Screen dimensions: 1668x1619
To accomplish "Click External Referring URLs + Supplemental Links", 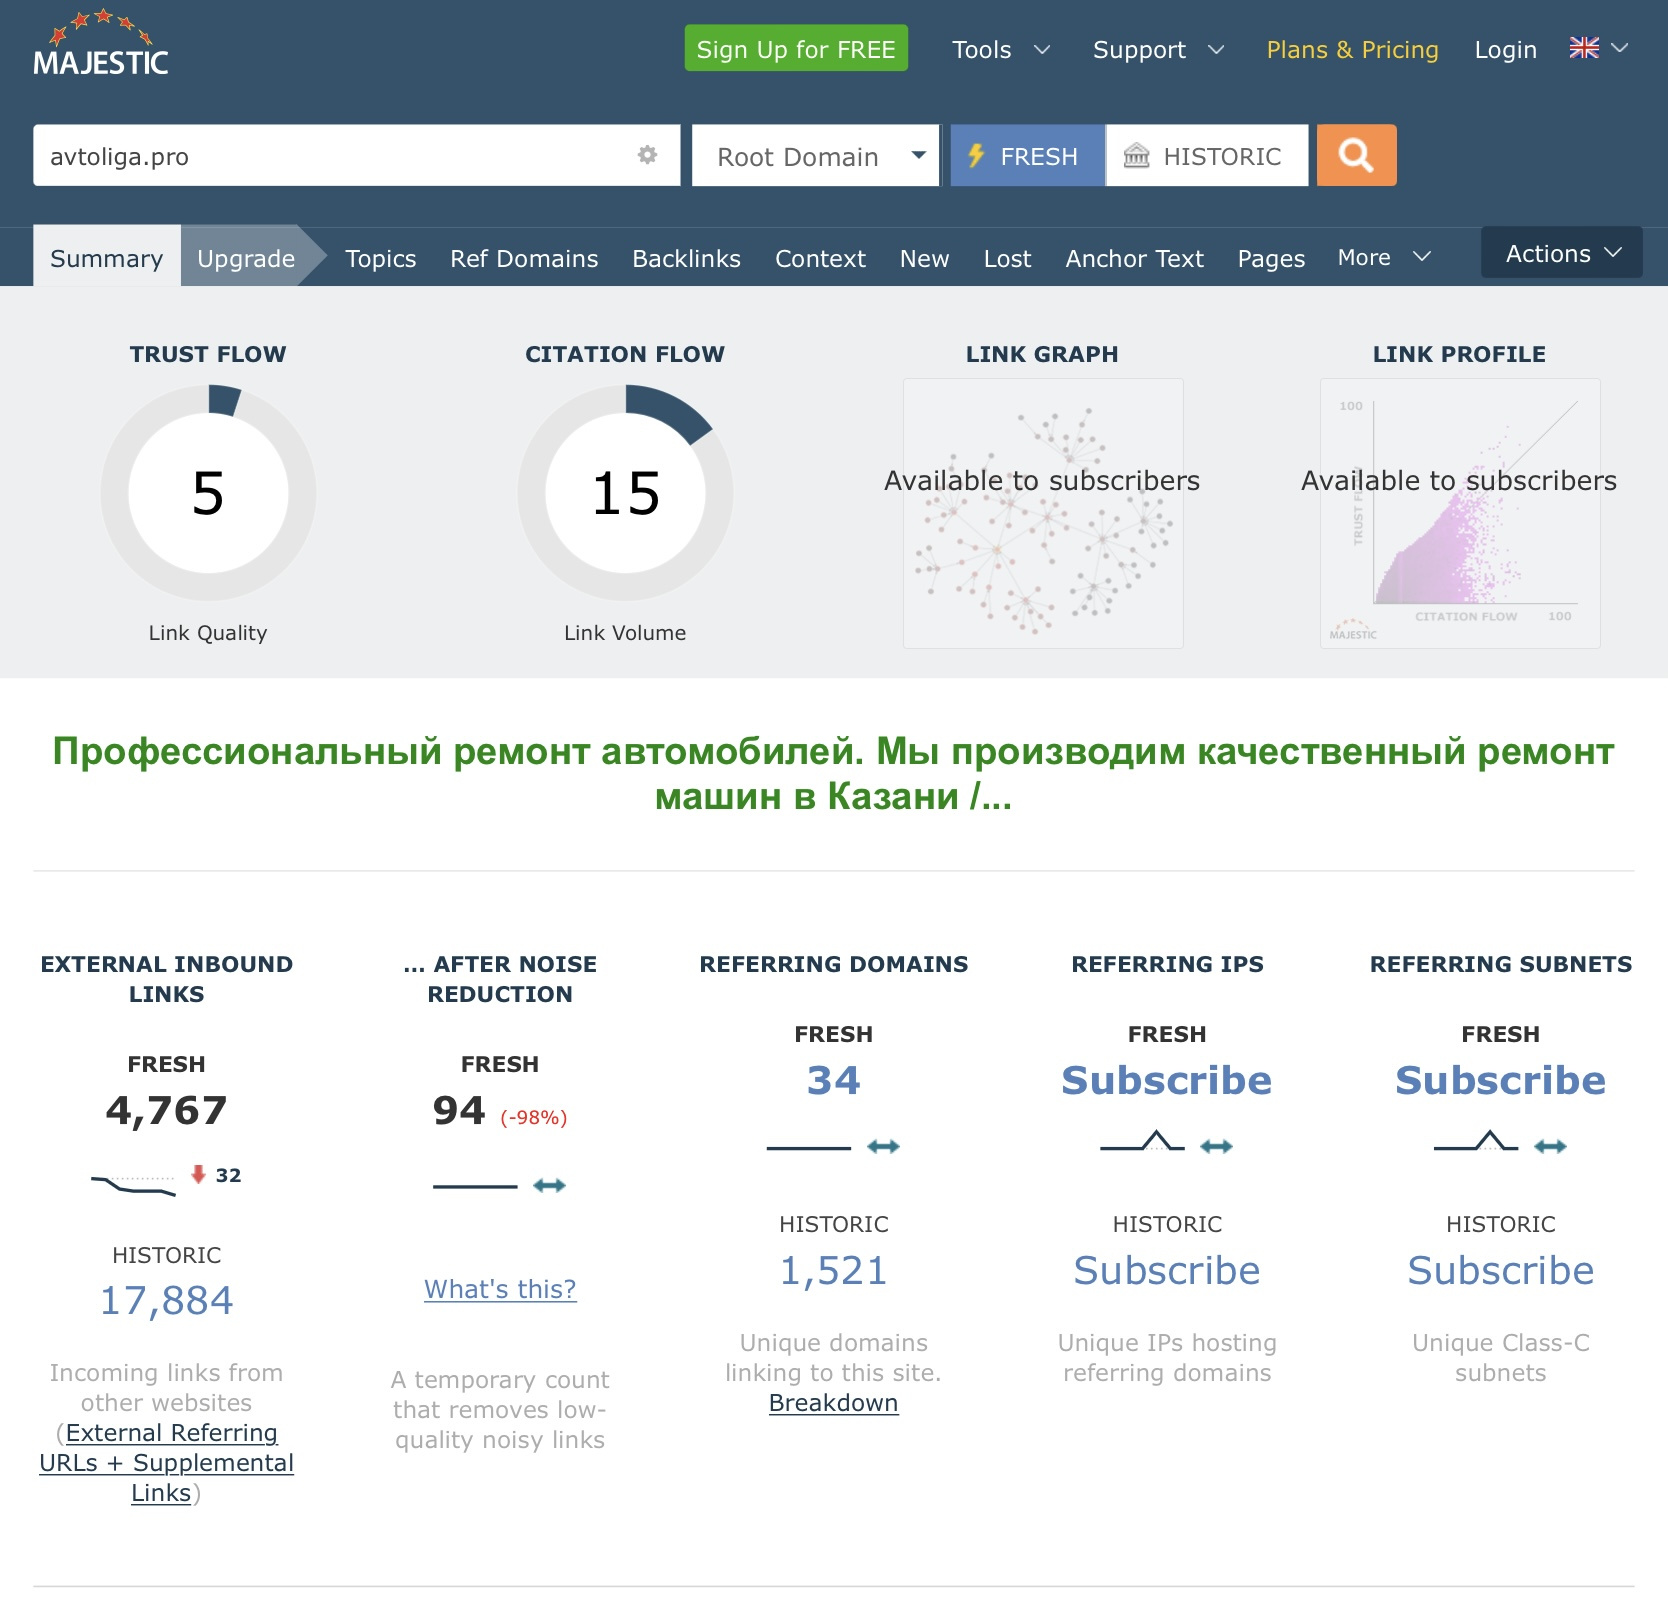I will click(x=166, y=1463).
